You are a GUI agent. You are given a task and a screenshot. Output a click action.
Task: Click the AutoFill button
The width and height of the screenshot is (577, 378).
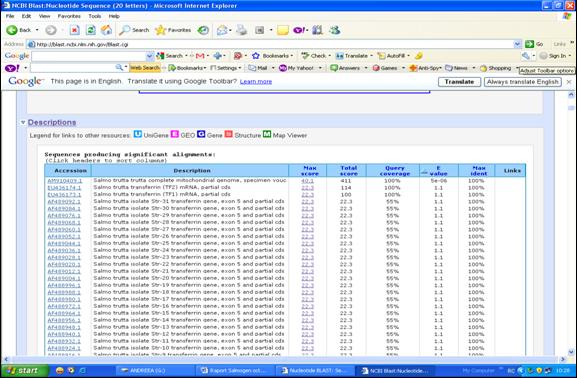[393, 56]
